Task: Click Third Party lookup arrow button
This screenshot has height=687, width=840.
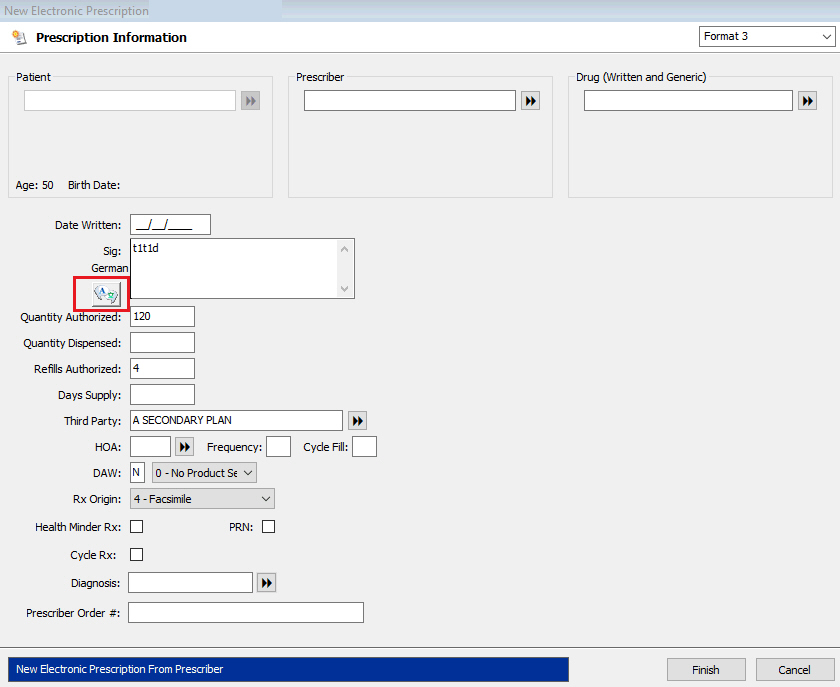Action: pyautogui.click(x=358, y=421)
